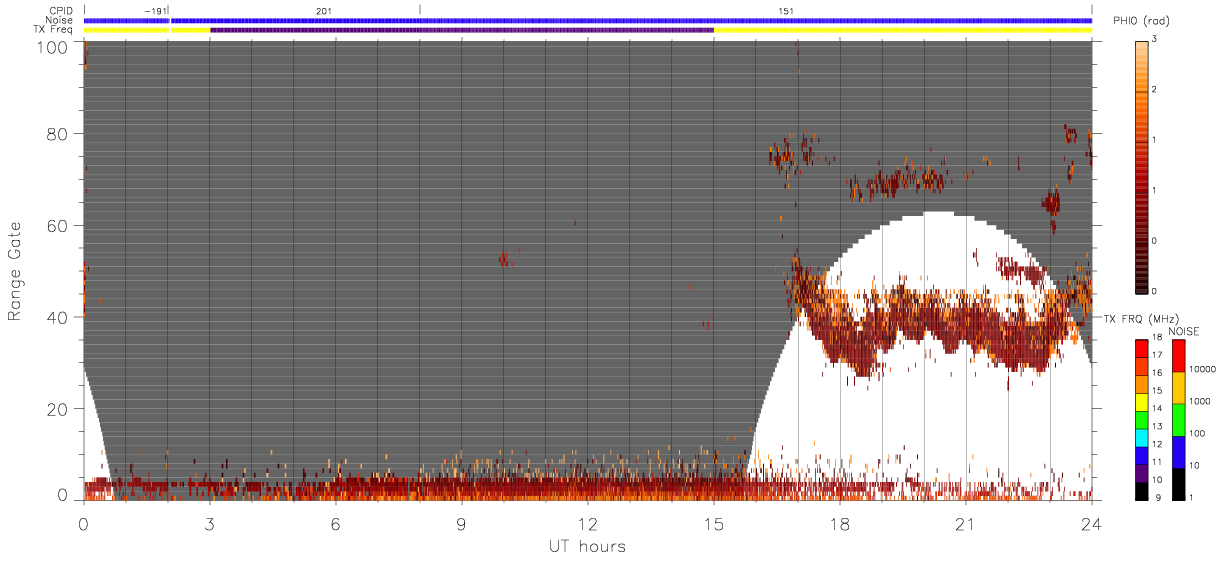
Task: Click the lightest top band of PHI0 colorbar
Action: (1142, 43)
